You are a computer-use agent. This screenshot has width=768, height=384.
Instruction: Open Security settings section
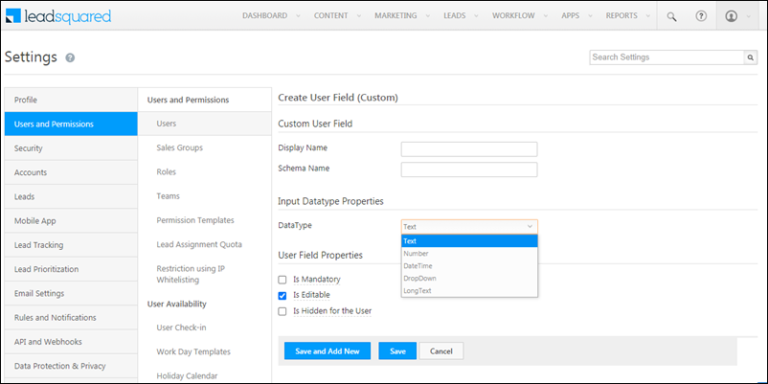point(71,148)
